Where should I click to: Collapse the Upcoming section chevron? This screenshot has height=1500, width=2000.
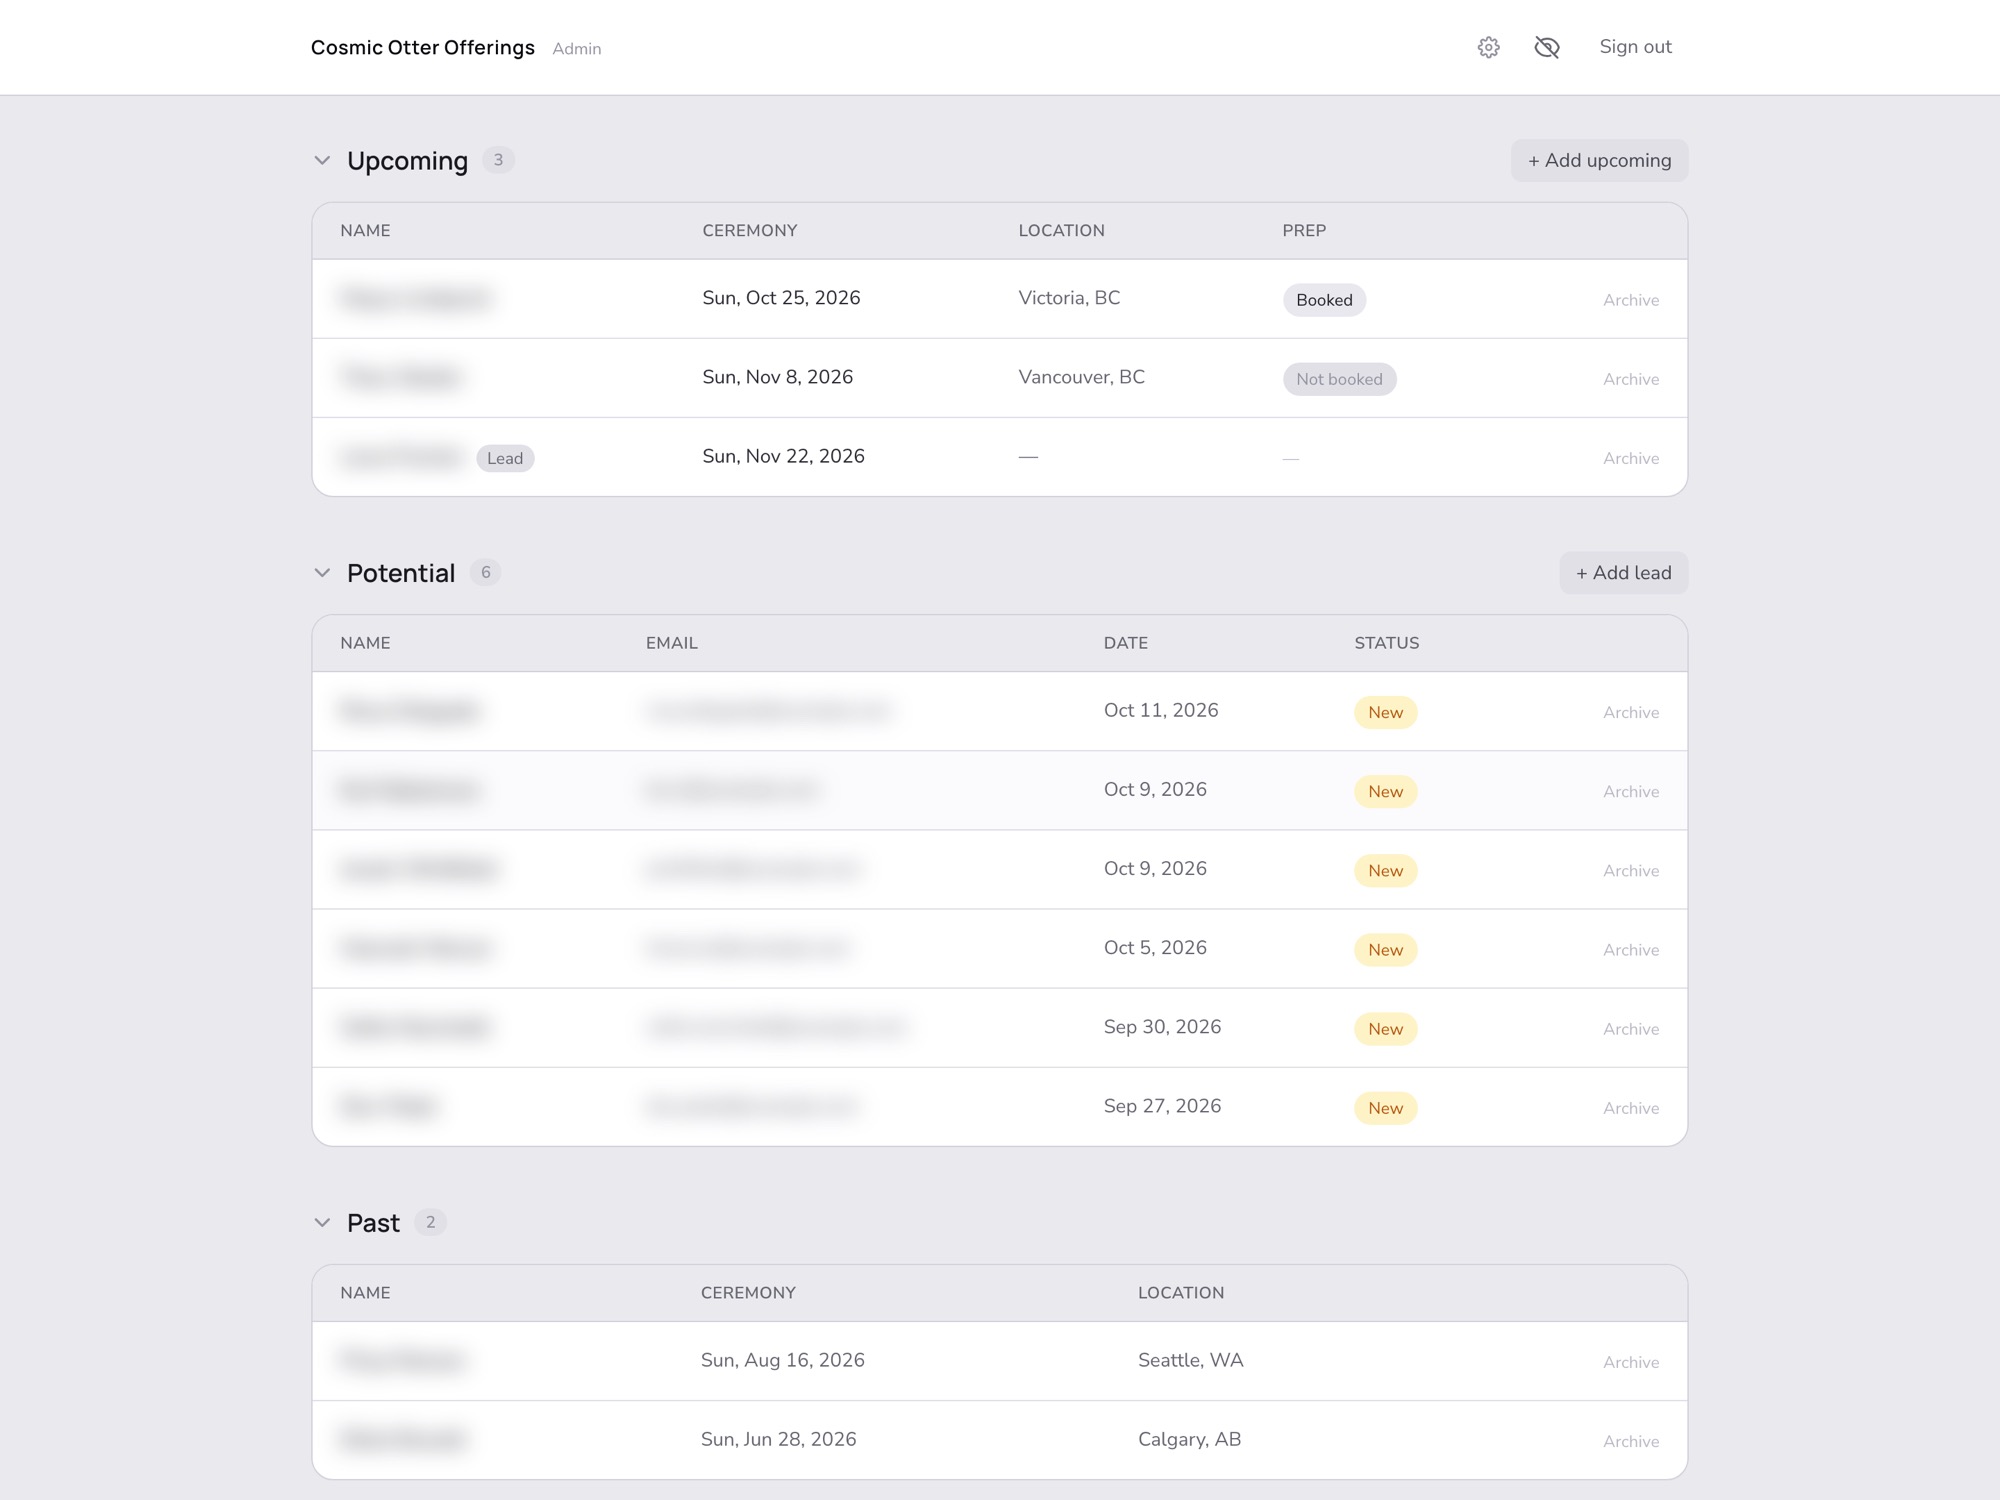[322, 160]
